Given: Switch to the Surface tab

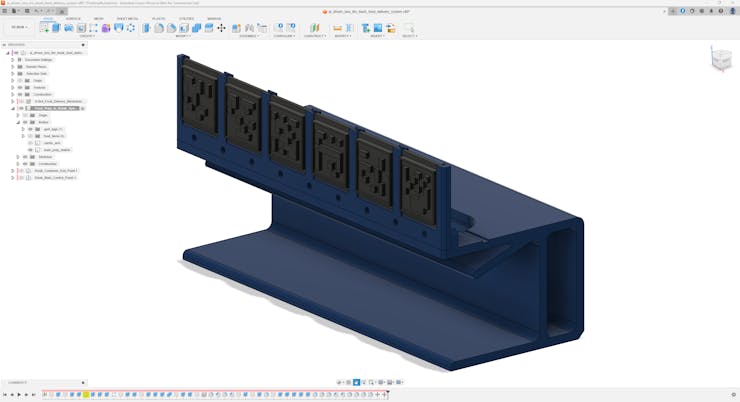Looking at the screenshot, I should (x=73, y=18).
